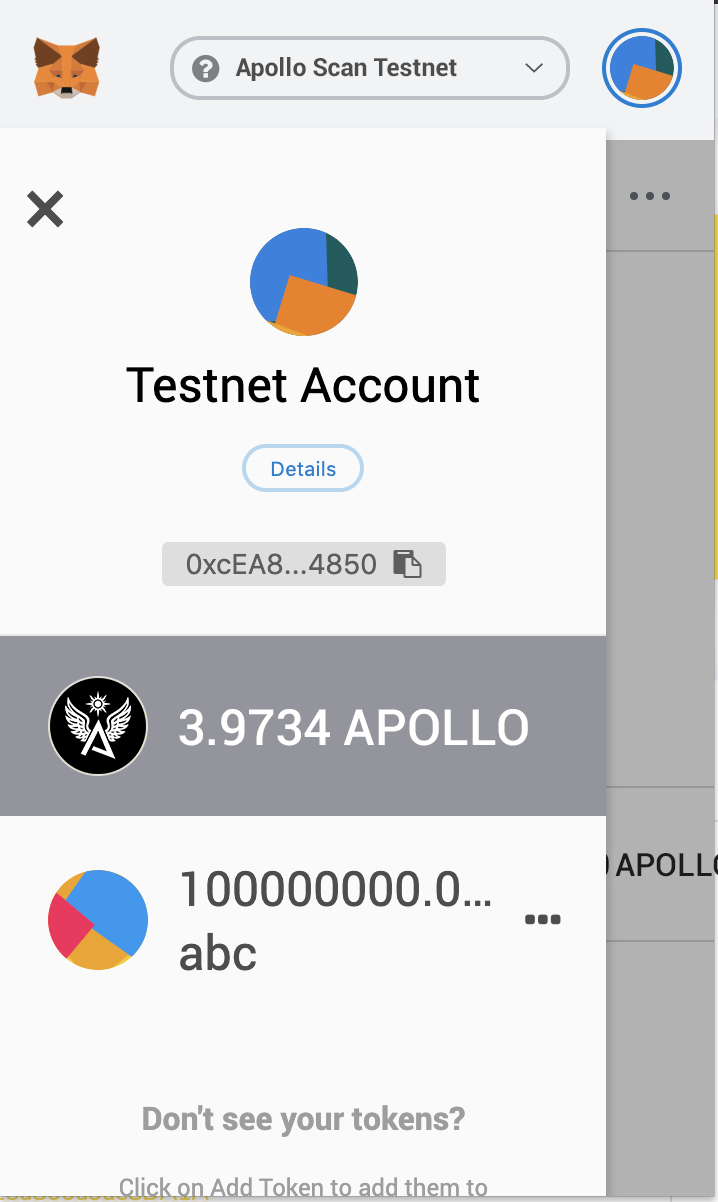Viewport: 718px width, 1202px height.
Task: Open account Details
Action: click(303, 468)
